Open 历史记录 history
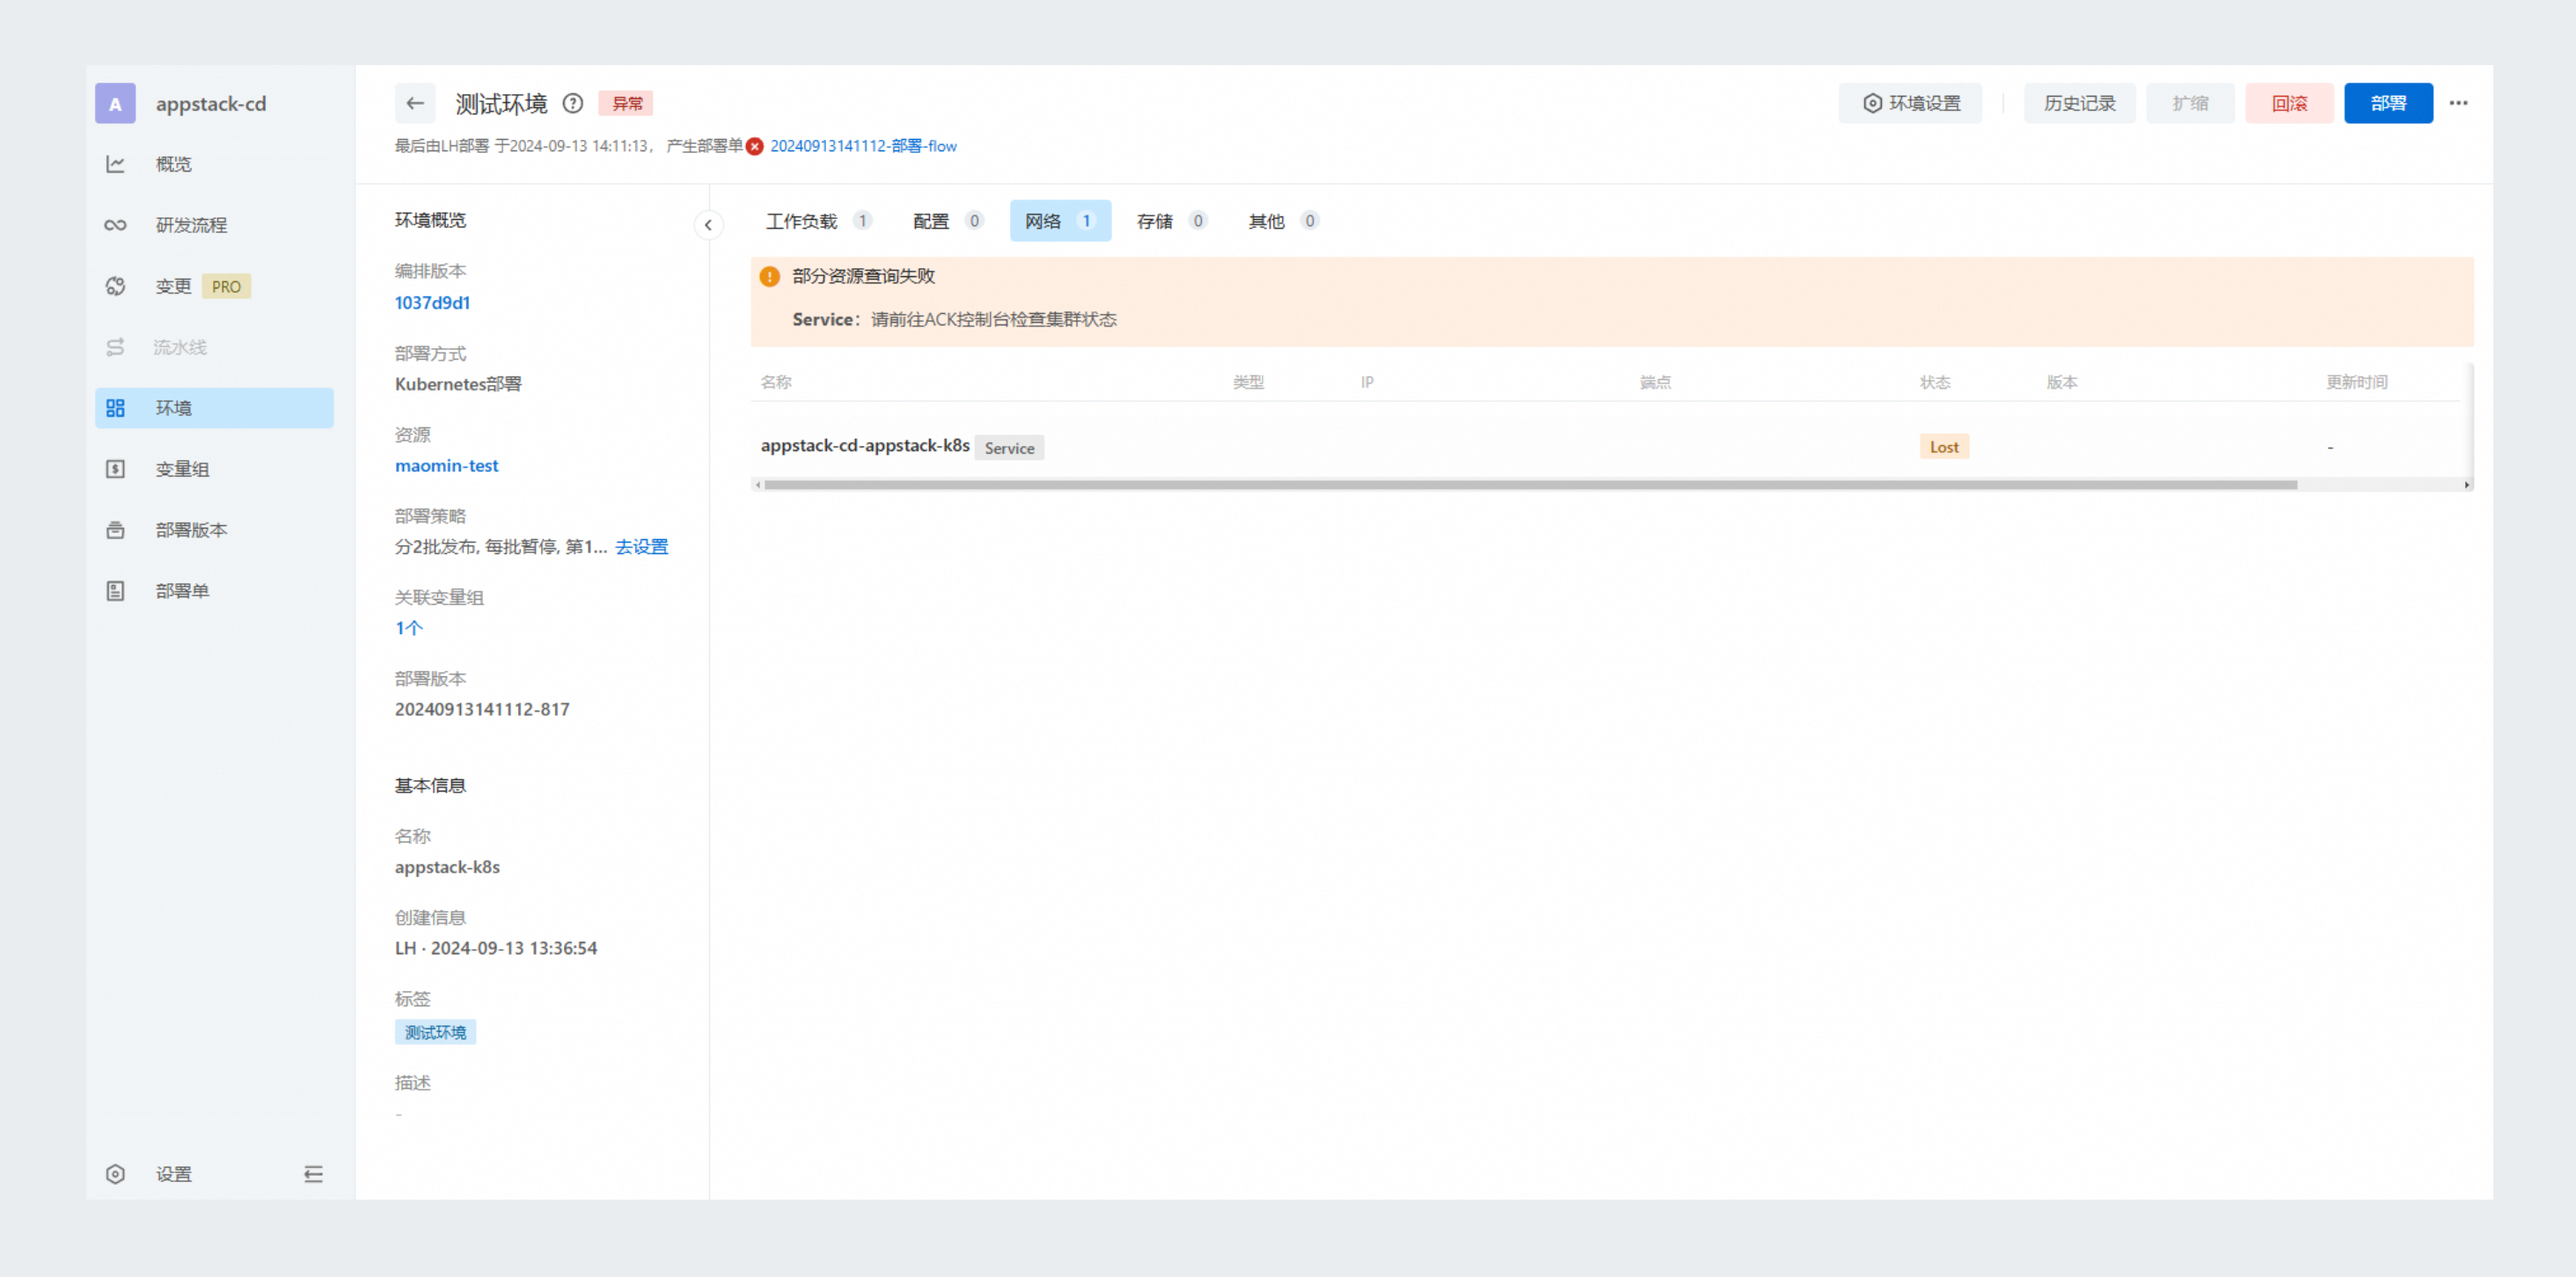This screenshot has height=1277, width=2576. coord(2080,103)
